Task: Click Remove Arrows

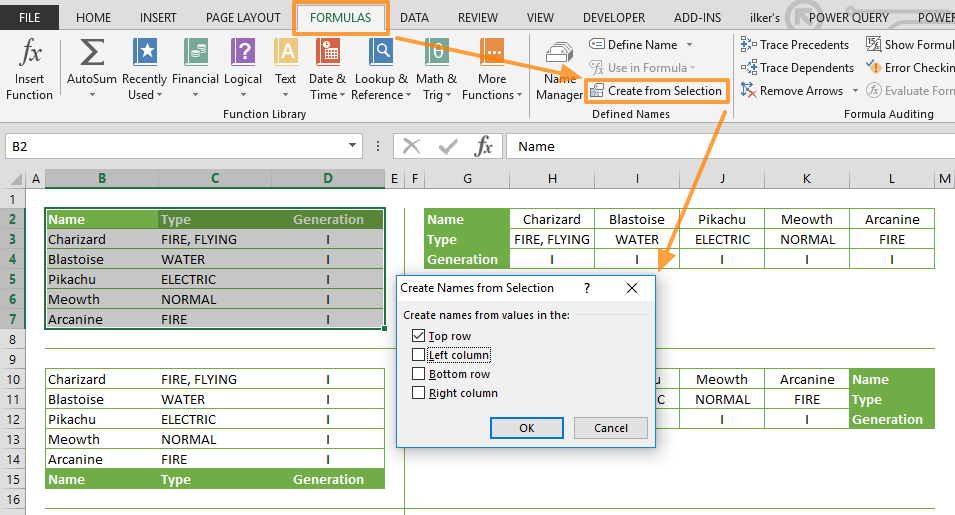Action: point(792,91)
